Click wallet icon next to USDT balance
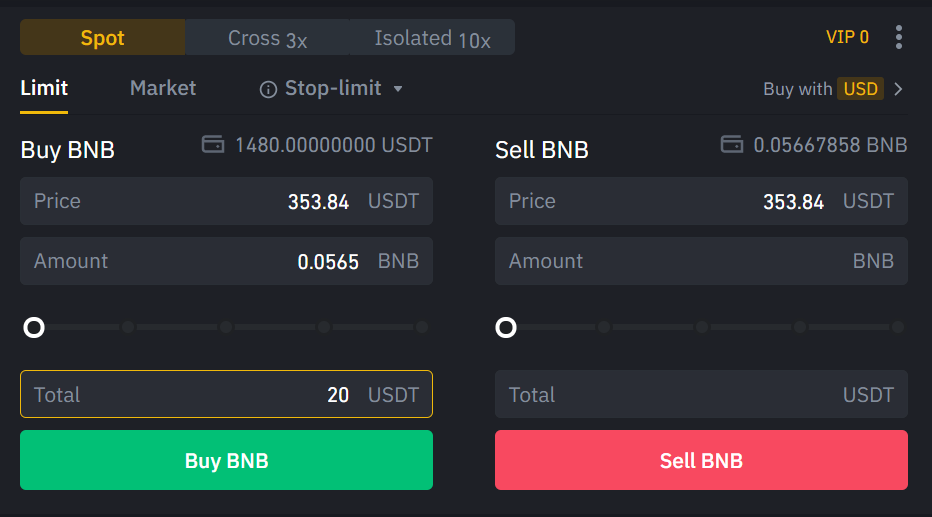Viewport: 932px width, 517px height. tap(212, 145)
